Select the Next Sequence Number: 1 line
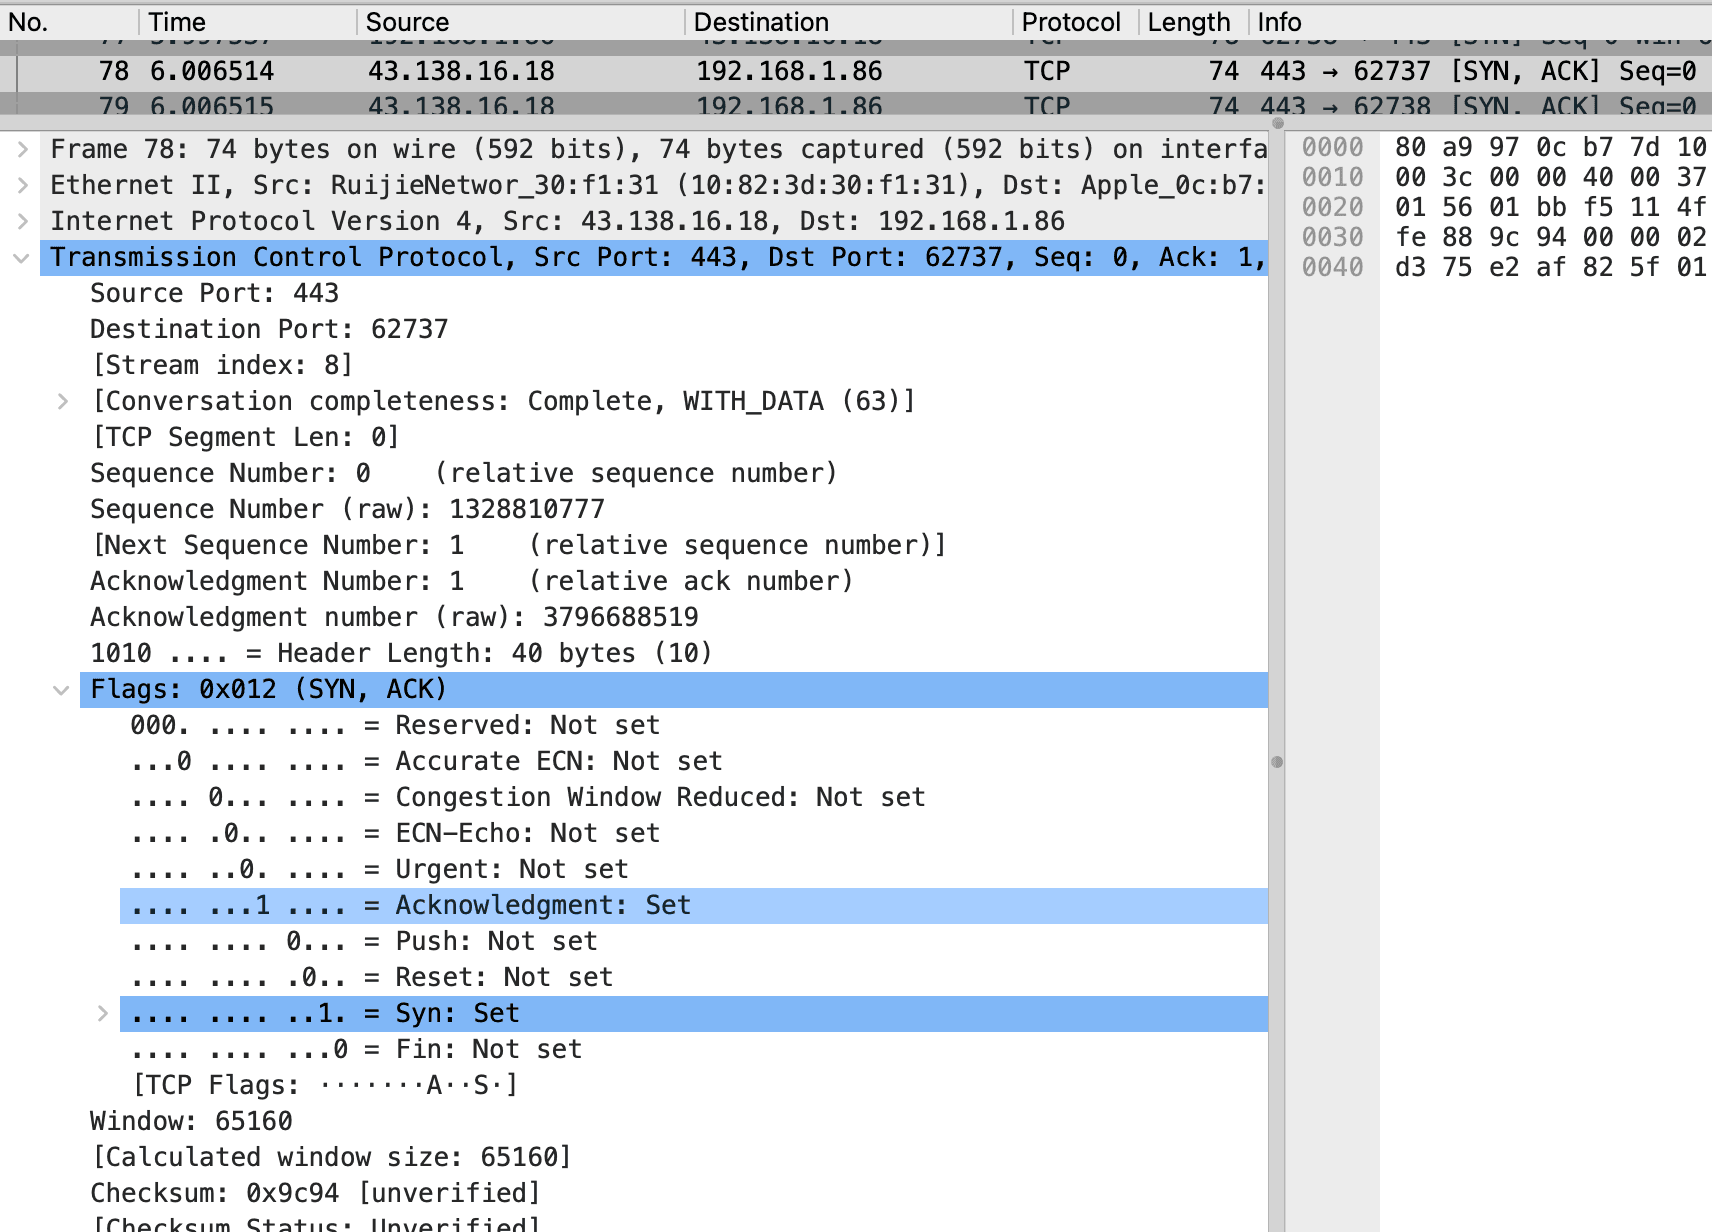 tap(518, 545)
